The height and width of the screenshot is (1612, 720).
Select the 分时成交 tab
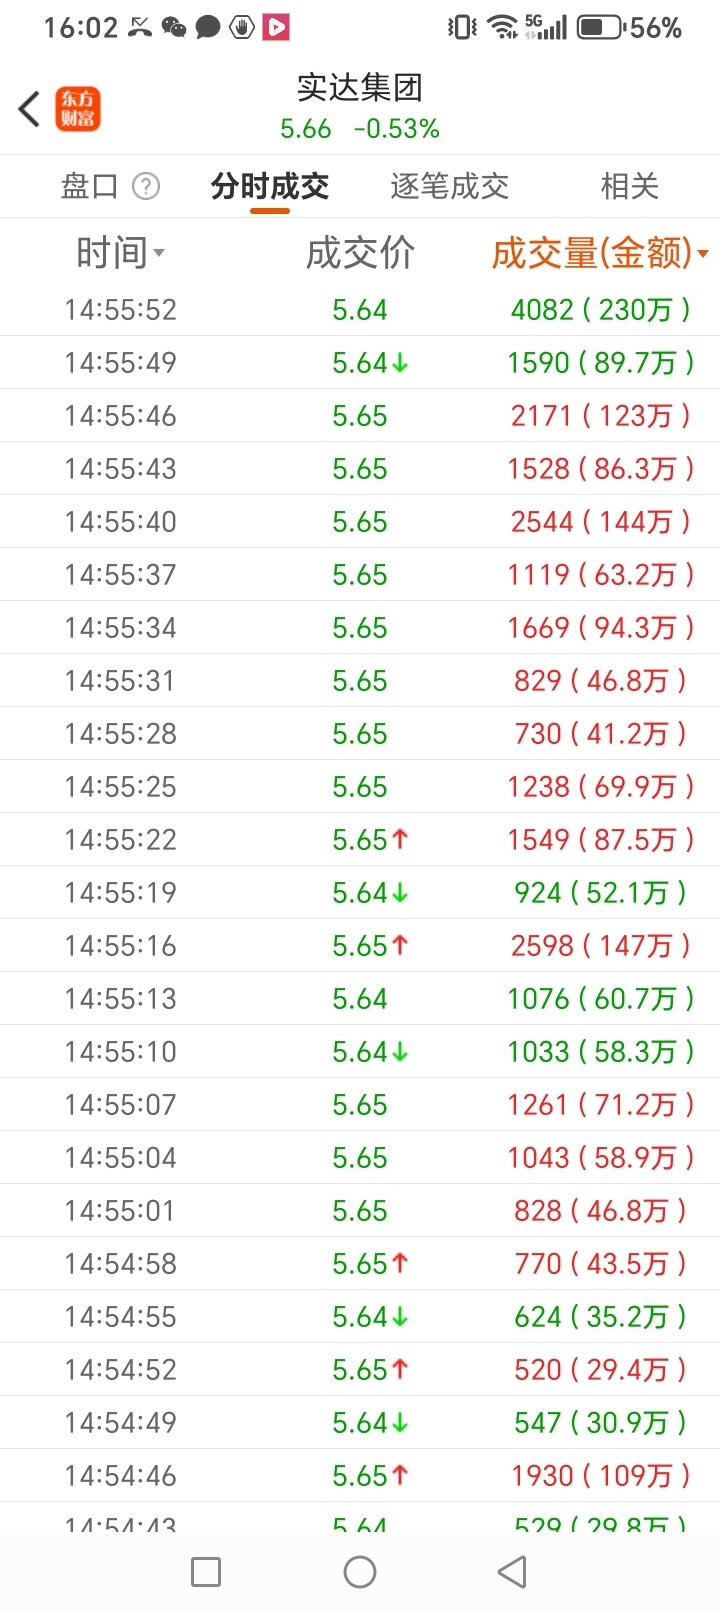pos(270,186)
